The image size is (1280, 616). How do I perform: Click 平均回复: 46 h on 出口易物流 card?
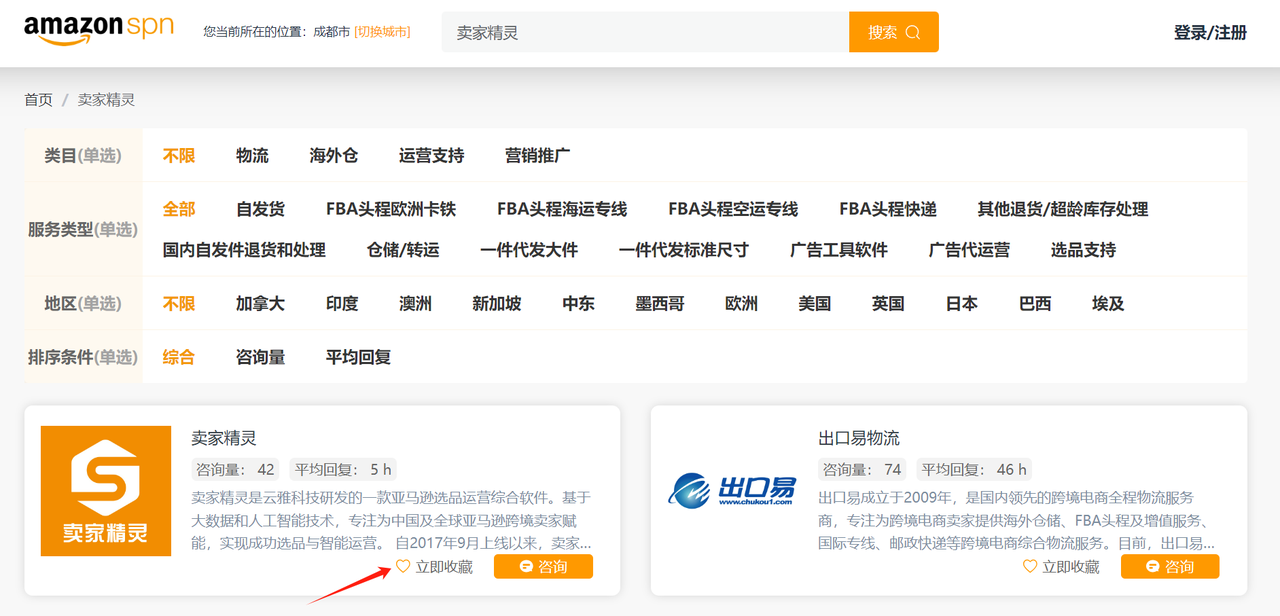[974, 469]
